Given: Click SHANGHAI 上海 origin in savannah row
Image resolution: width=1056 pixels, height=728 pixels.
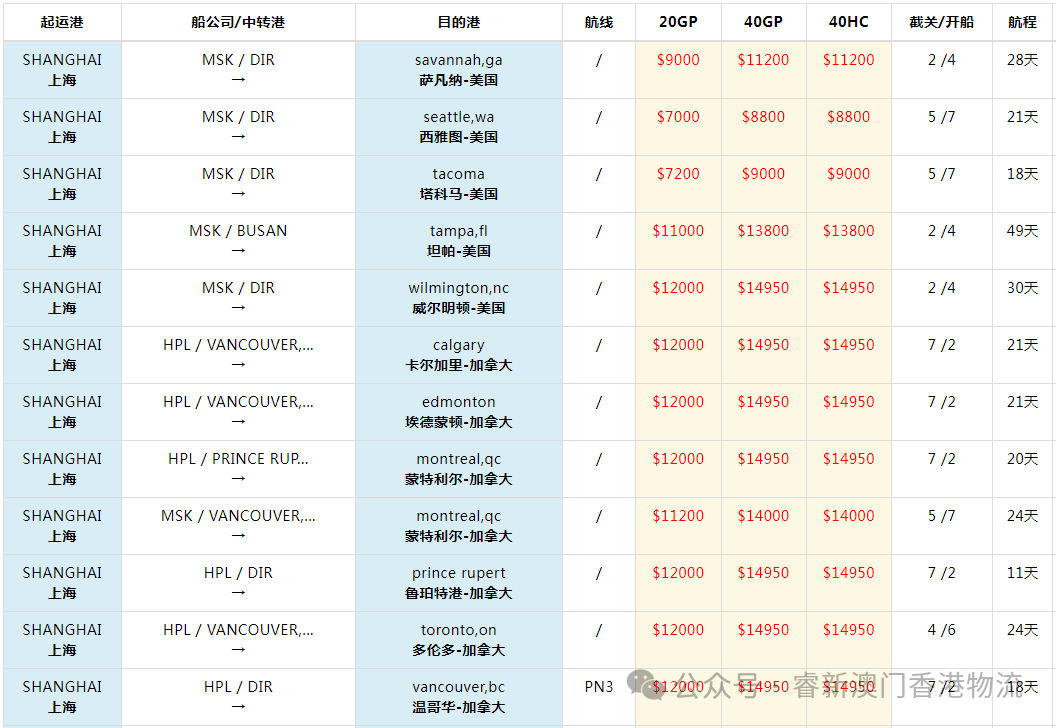Looking at the screenshot, I should pyautogui.click(x=62, y=70).
